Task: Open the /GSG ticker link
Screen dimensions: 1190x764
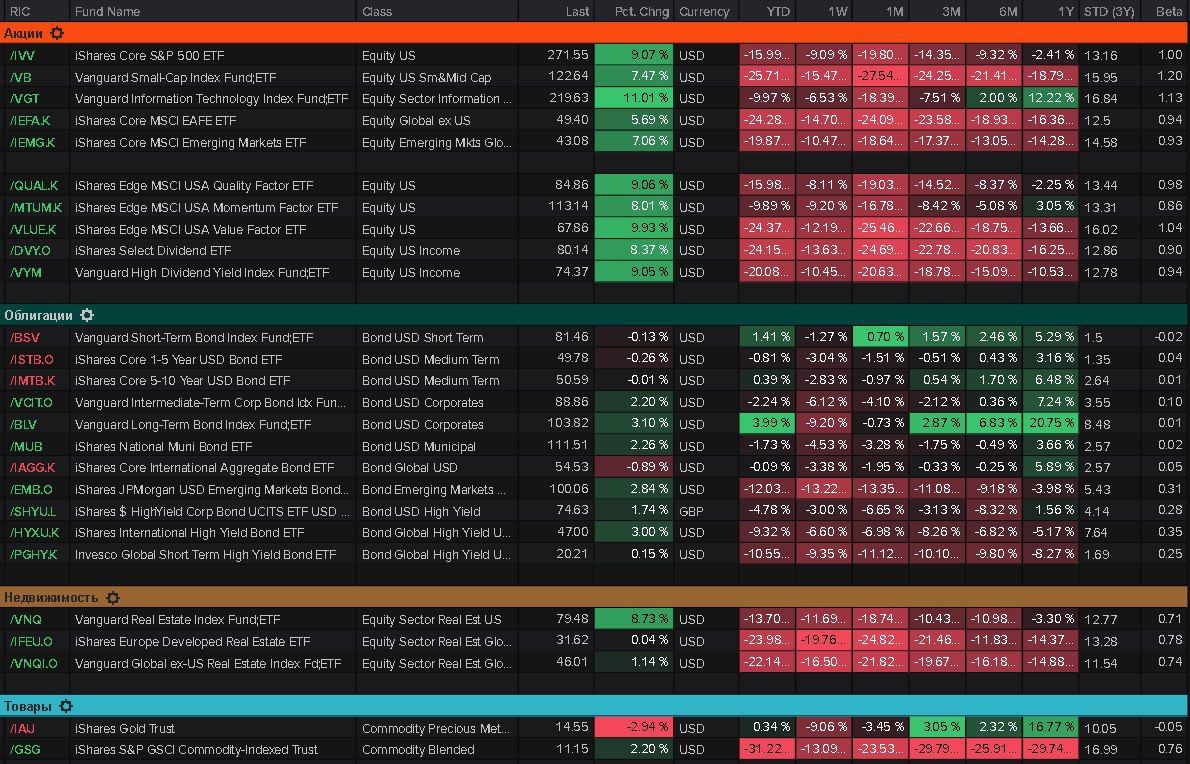Action: pyautogui.click(x=24, y=750)
